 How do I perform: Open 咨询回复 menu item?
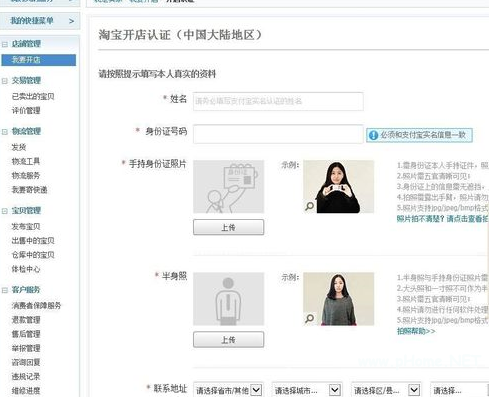(26, 362)
